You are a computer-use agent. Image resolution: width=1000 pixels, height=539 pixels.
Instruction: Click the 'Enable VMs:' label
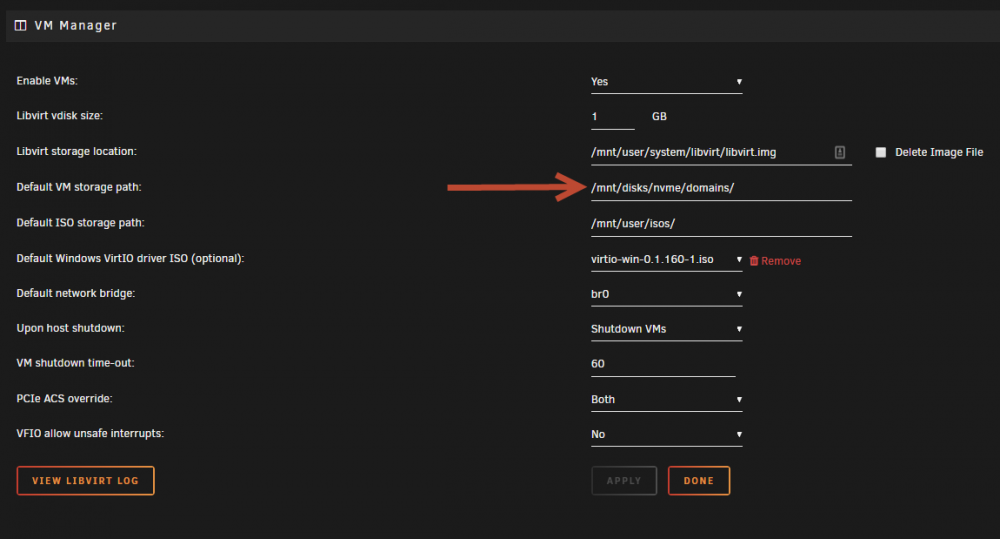click(47, 81)
